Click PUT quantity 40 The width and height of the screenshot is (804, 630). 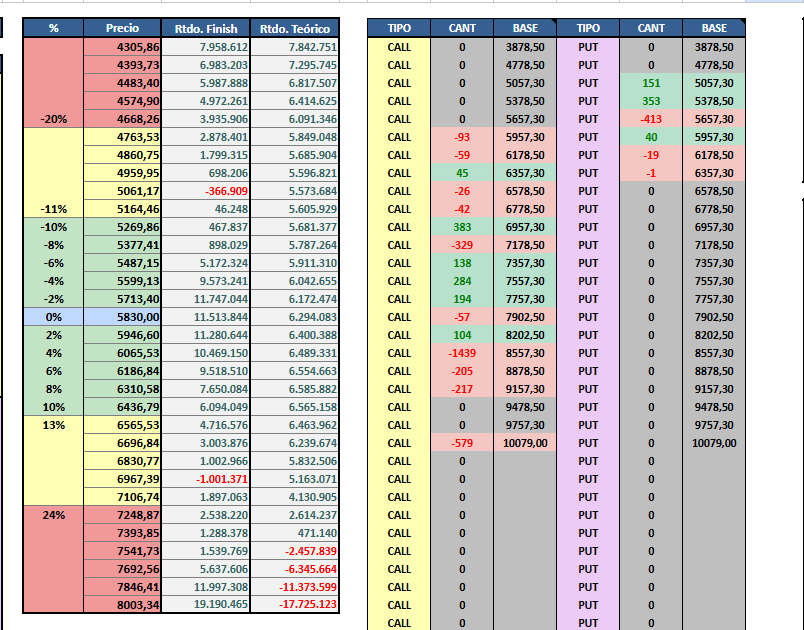pyautogui.click(x=651, y=137)
